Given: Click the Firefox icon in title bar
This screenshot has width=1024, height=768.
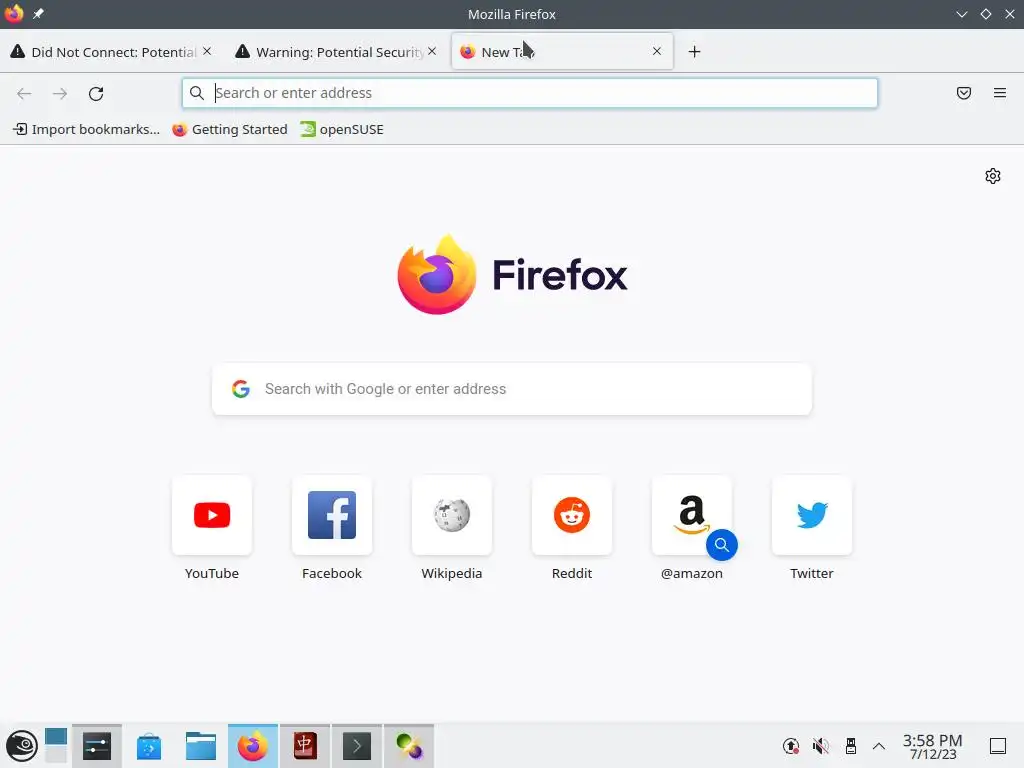Looking at the screenshot, I should [x=14, y=14].
